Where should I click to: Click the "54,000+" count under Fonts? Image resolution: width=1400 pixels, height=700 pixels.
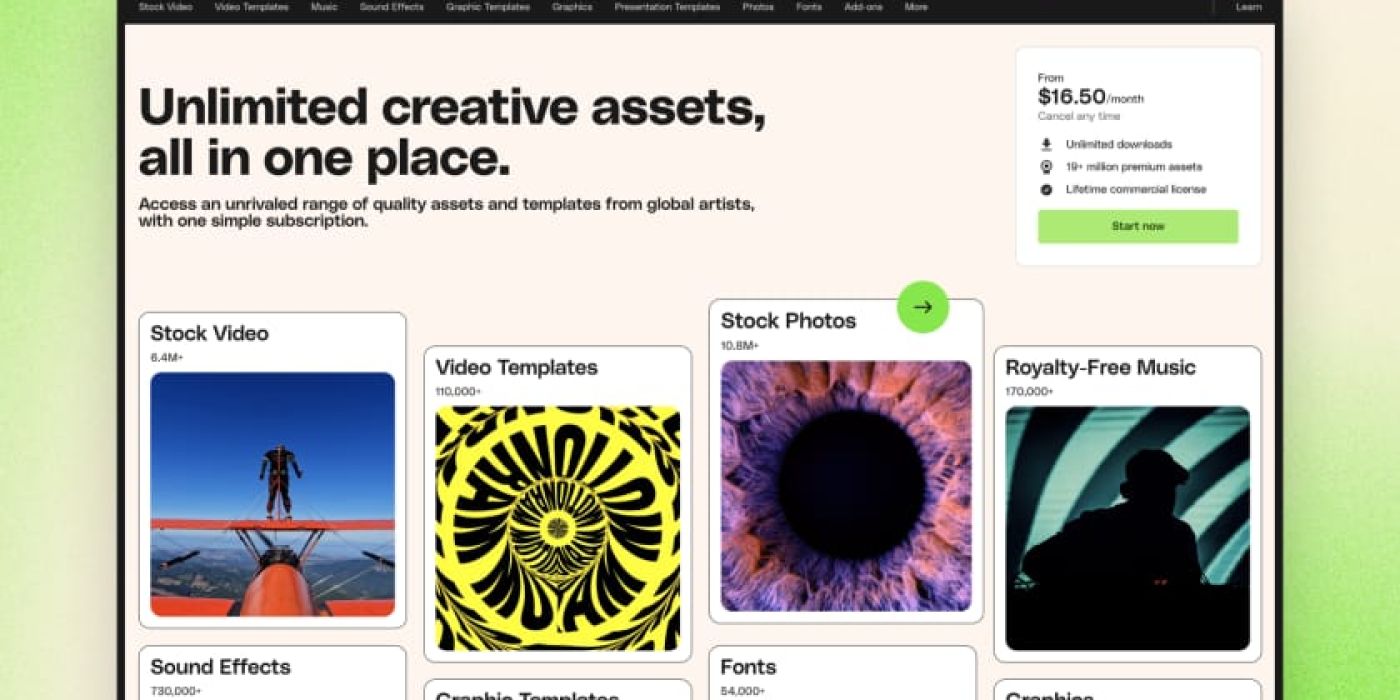[743, 691]
